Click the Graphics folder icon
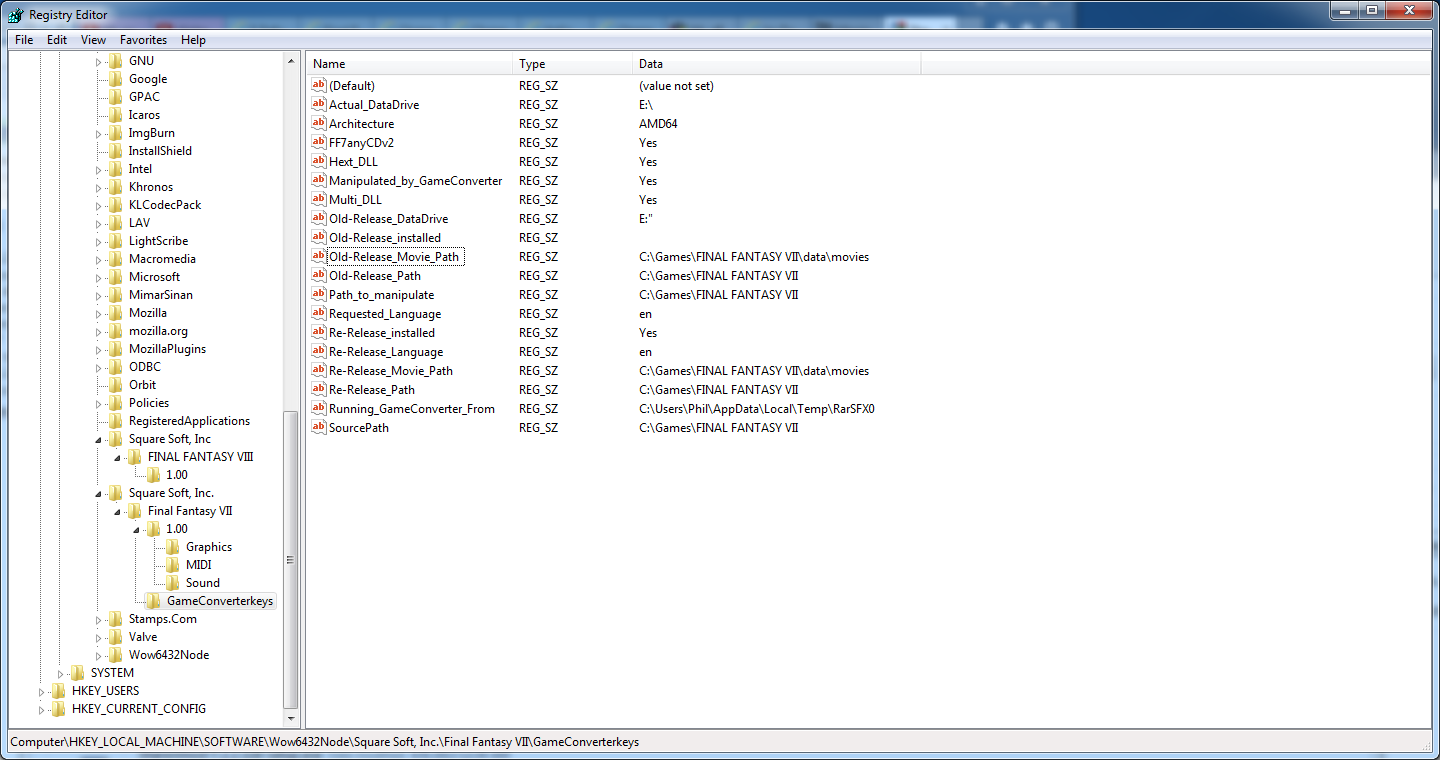Screen dimensions: 1440x760 pyautogui.click(x=173, y=547)
